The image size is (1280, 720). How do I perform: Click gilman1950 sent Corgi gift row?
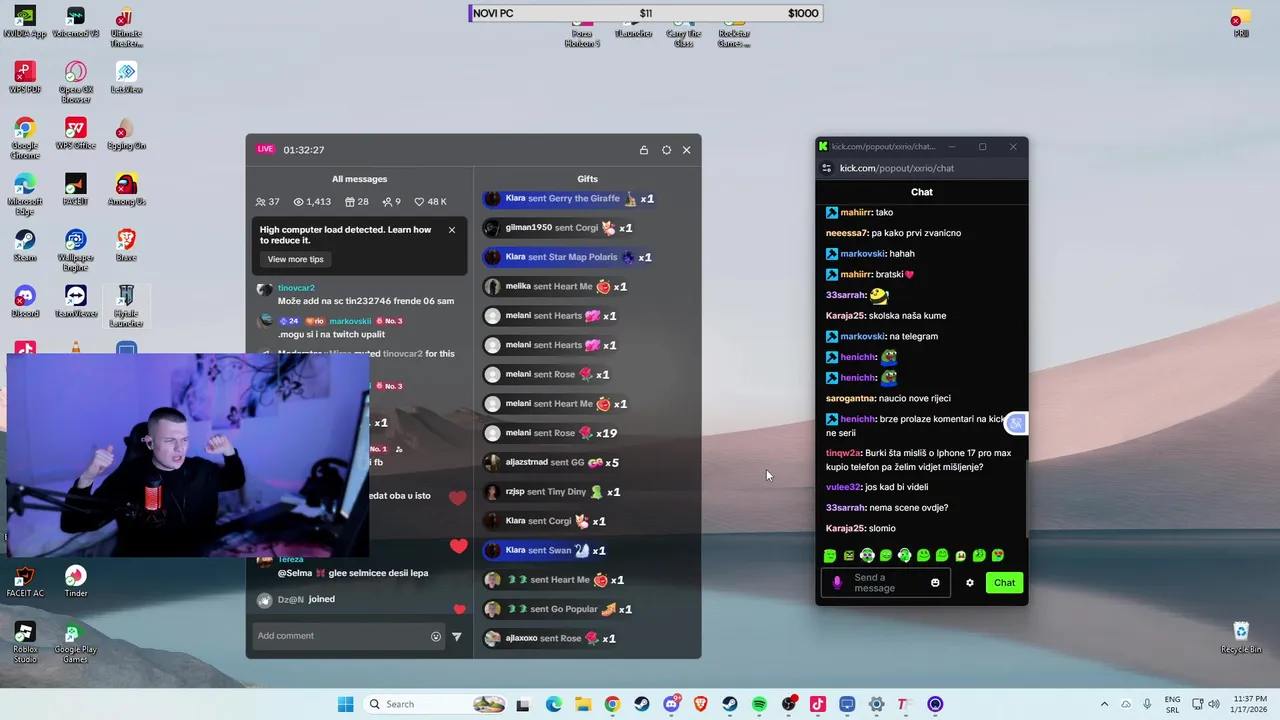point(558,228)
